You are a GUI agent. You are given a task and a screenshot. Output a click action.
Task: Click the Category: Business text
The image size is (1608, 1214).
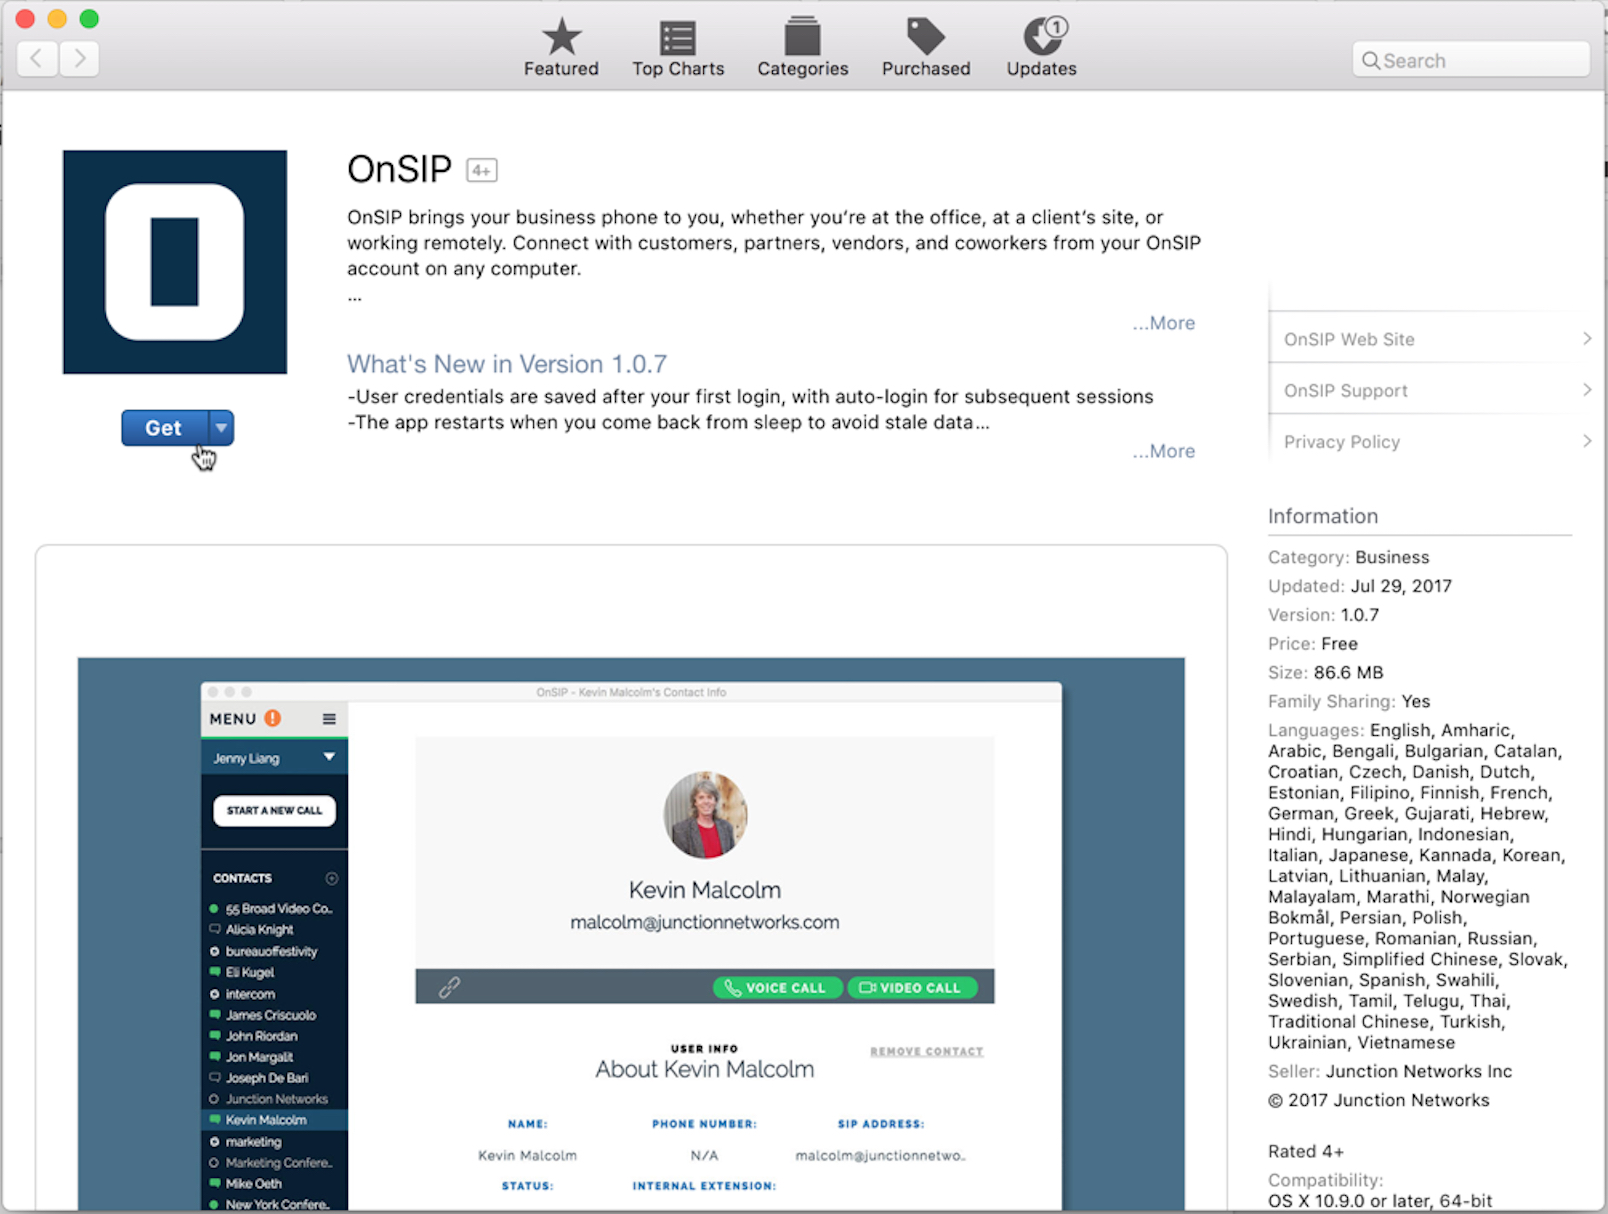tap(1349, 557)
